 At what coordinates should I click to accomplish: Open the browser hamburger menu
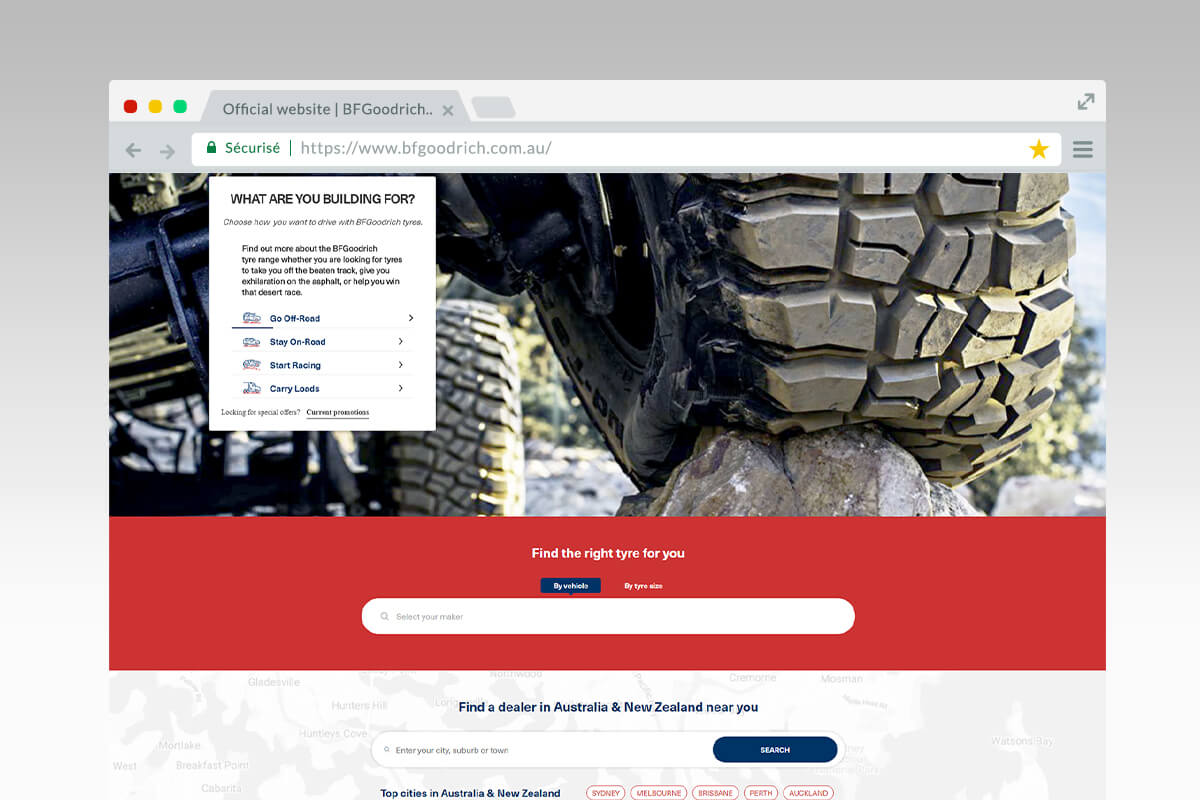pos(1082,150)
